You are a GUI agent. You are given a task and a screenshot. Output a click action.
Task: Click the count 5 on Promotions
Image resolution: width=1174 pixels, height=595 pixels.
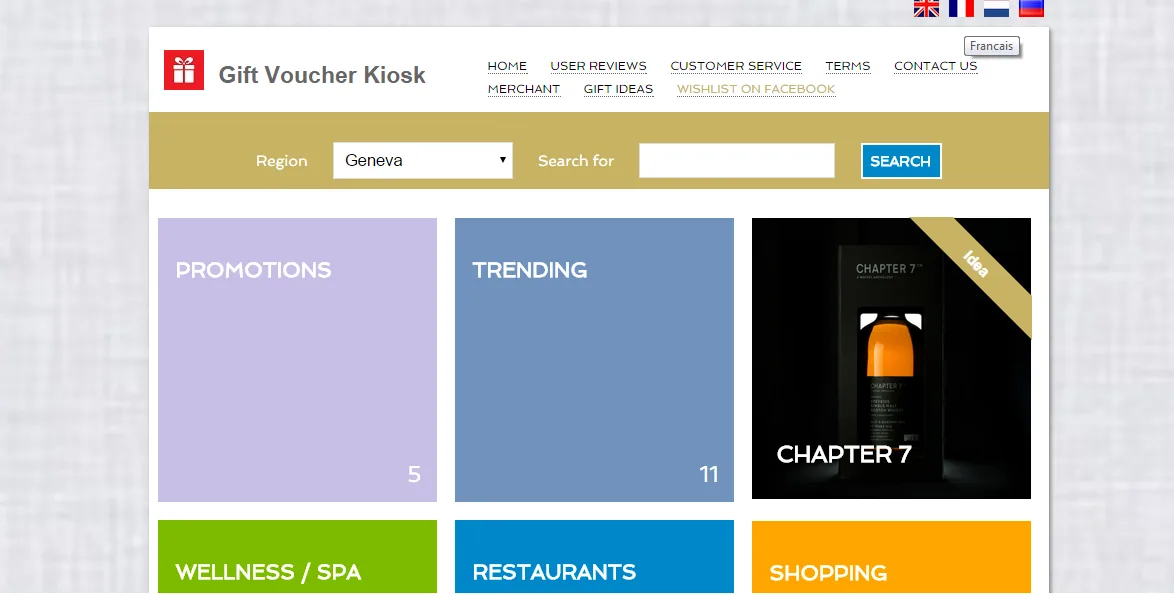click(414, 474)
